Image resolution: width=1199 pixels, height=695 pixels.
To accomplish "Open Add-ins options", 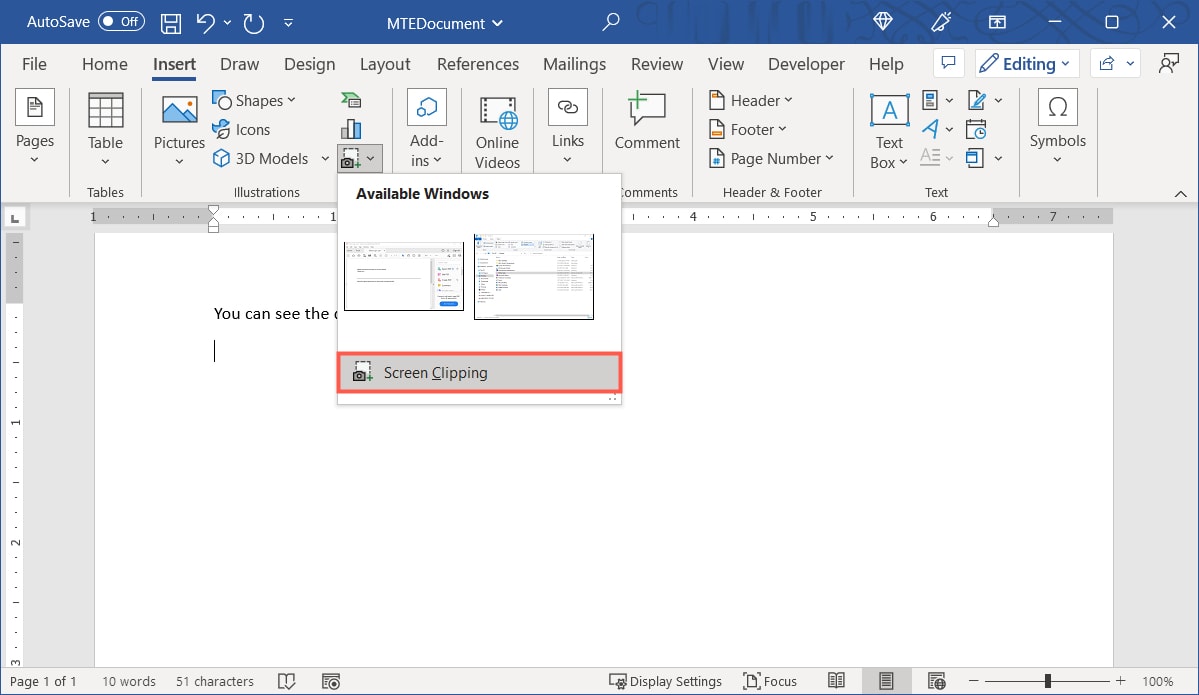I will [x=426, y=129].
